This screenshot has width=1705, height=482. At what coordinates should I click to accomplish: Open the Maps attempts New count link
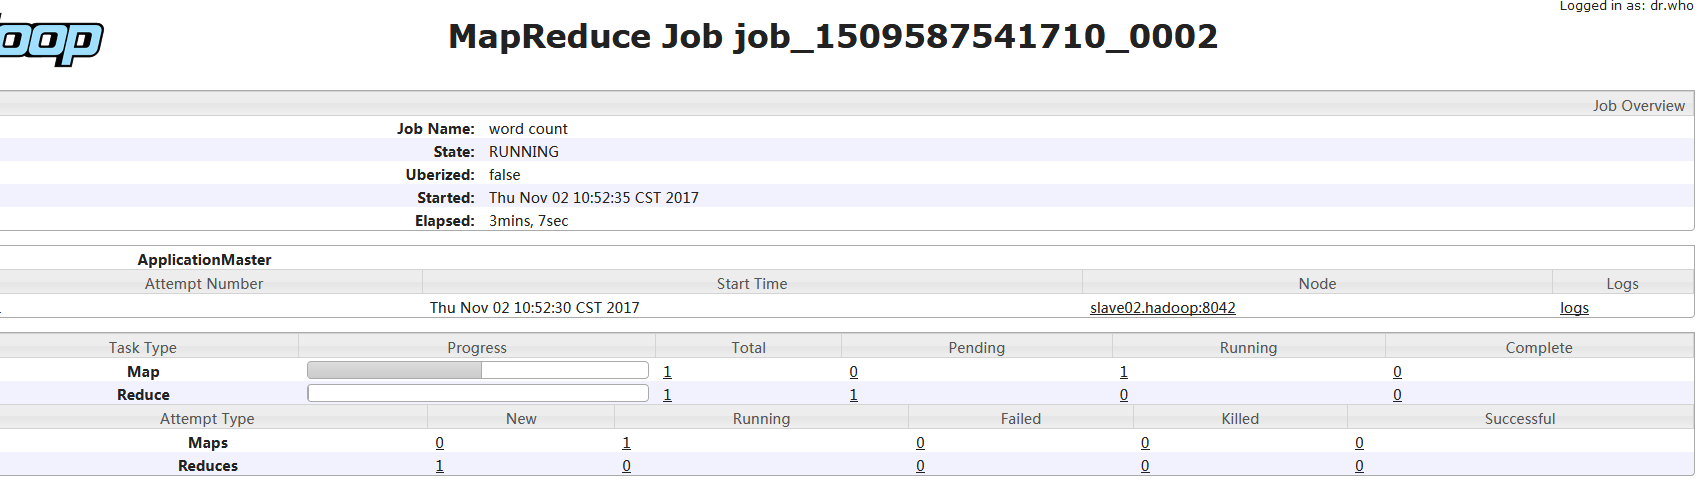pos(439,443)
